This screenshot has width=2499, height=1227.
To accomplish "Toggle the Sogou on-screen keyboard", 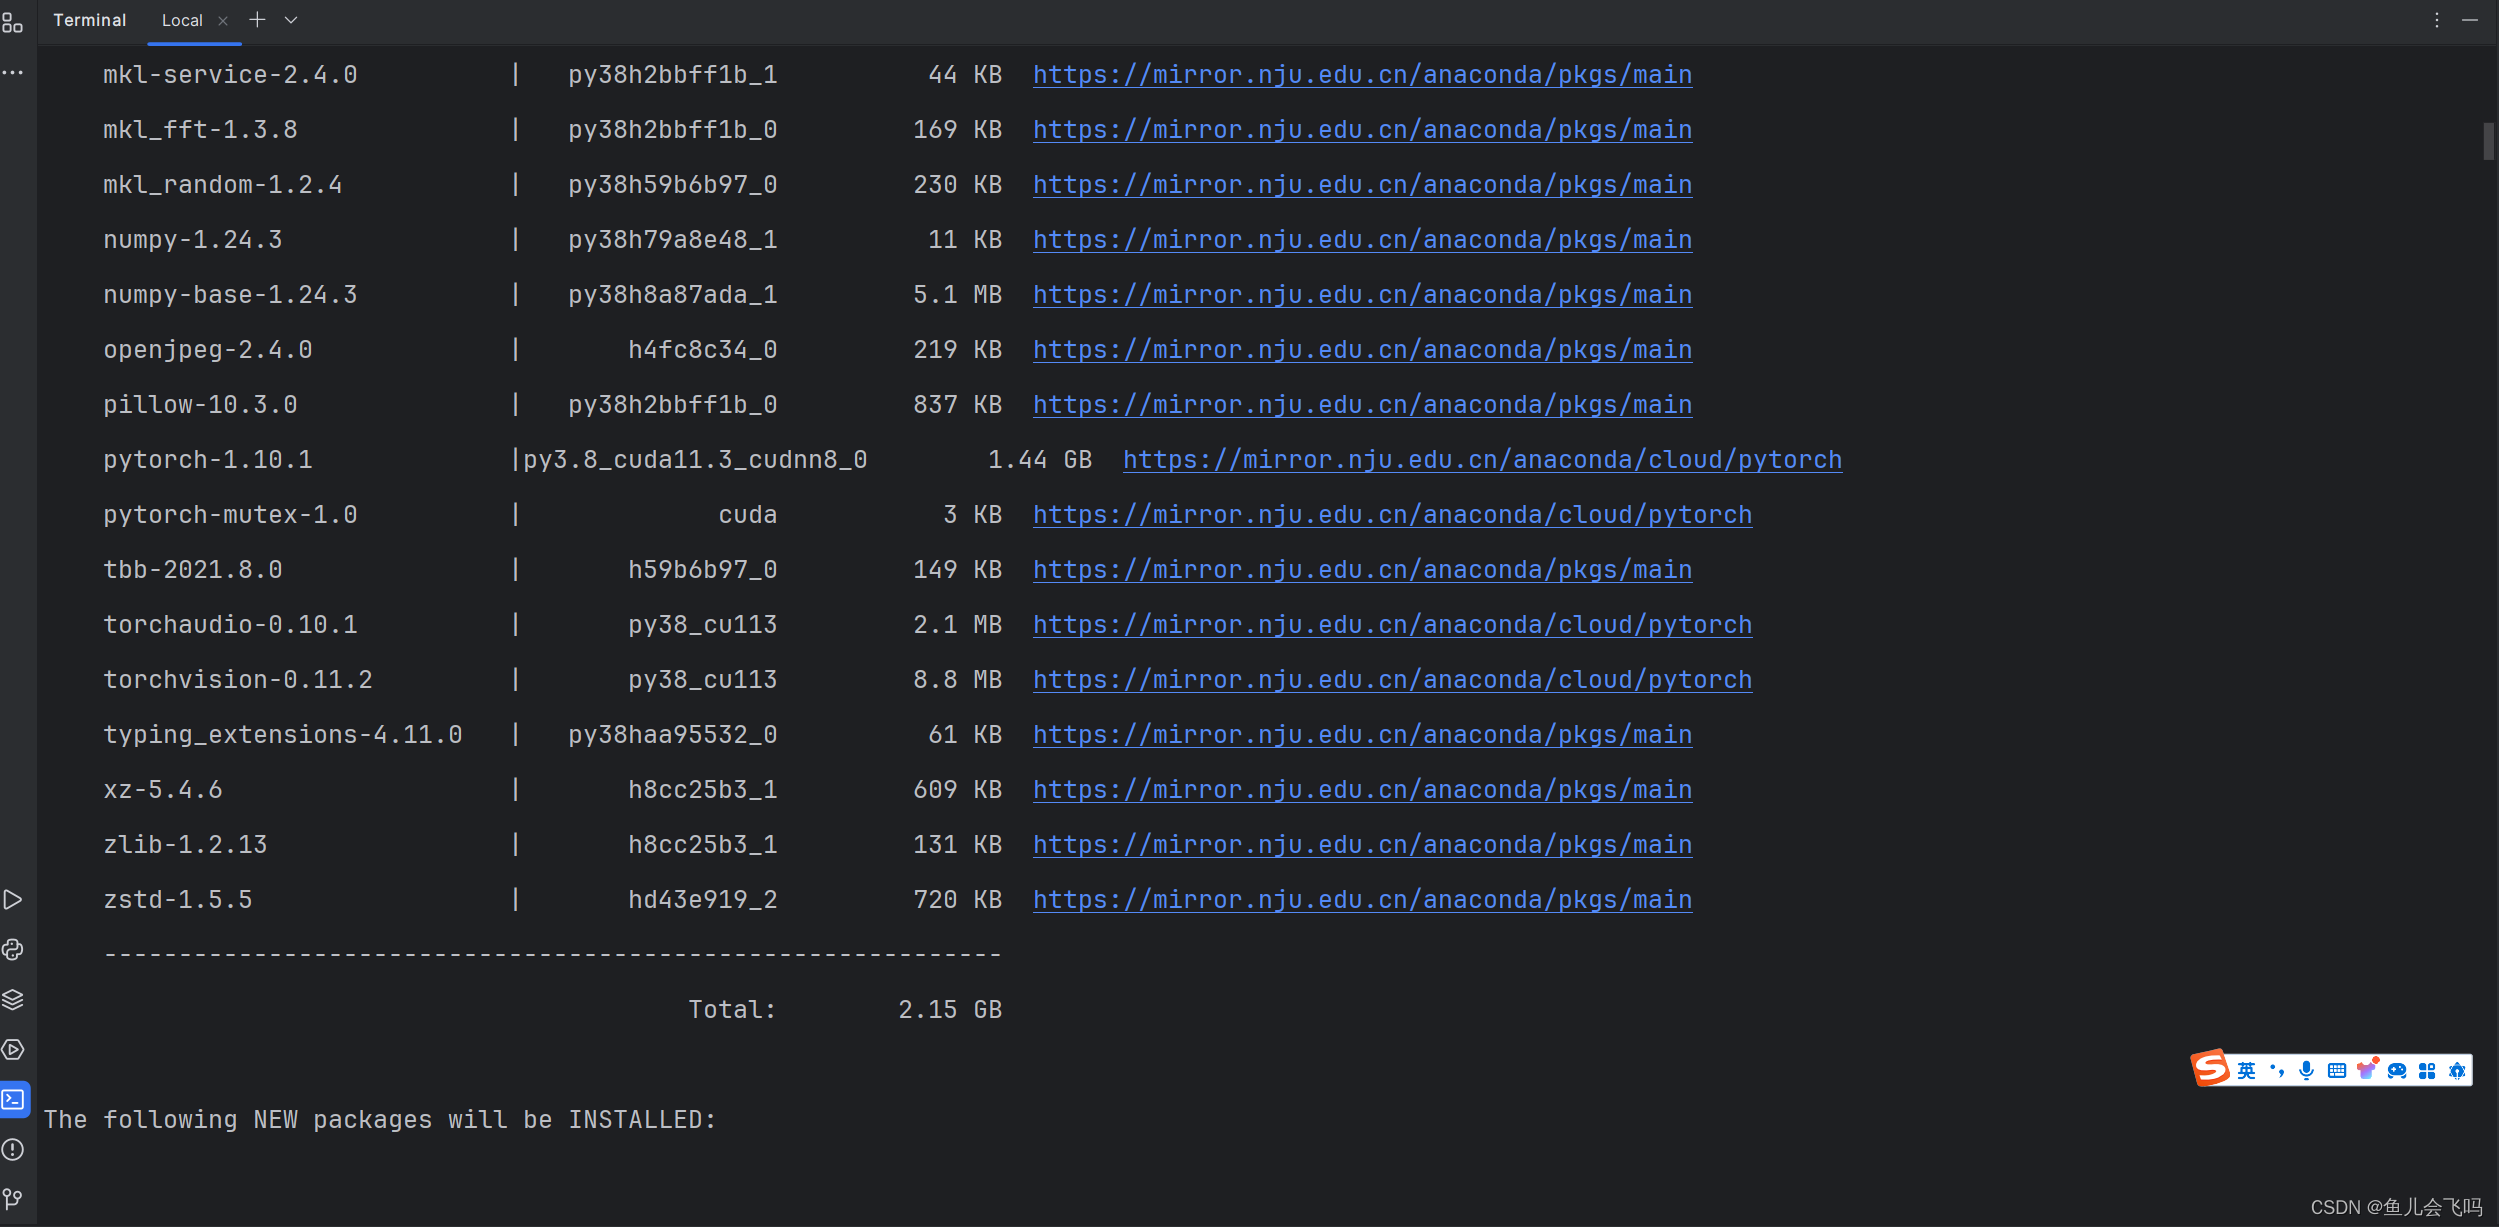I will (2337, 1072).
